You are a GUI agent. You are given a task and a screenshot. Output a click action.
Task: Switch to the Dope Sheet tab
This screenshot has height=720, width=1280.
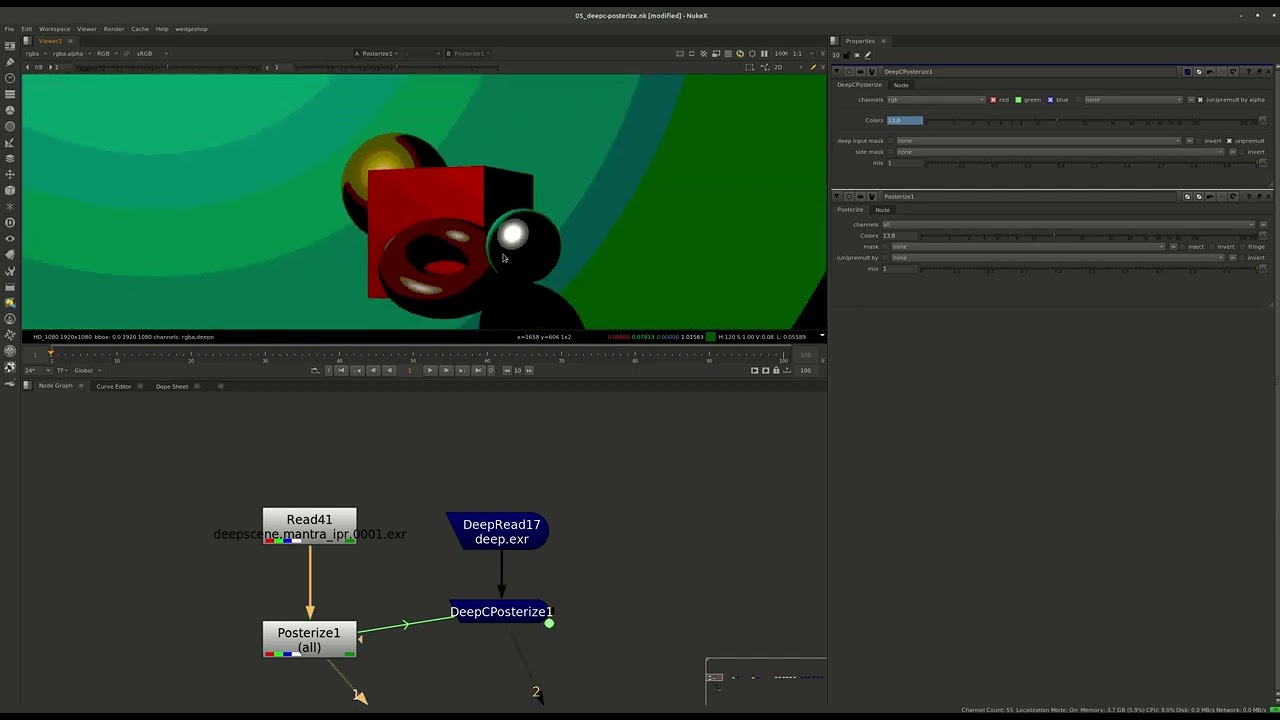pyautogui.click(x=172, y=386)
